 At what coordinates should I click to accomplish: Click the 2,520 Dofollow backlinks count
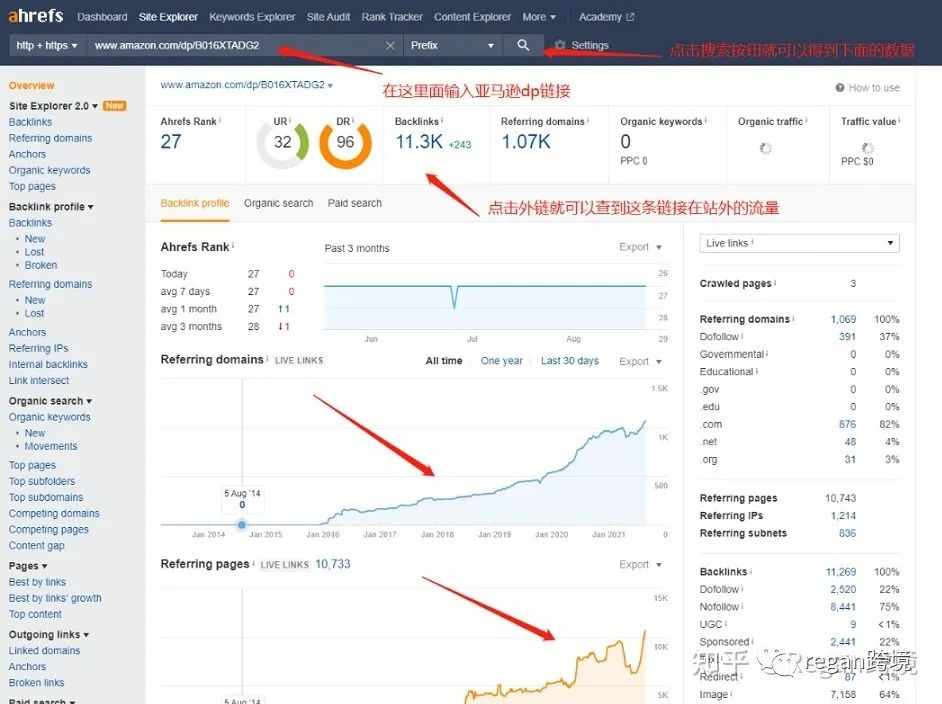[x=843, y=589]
